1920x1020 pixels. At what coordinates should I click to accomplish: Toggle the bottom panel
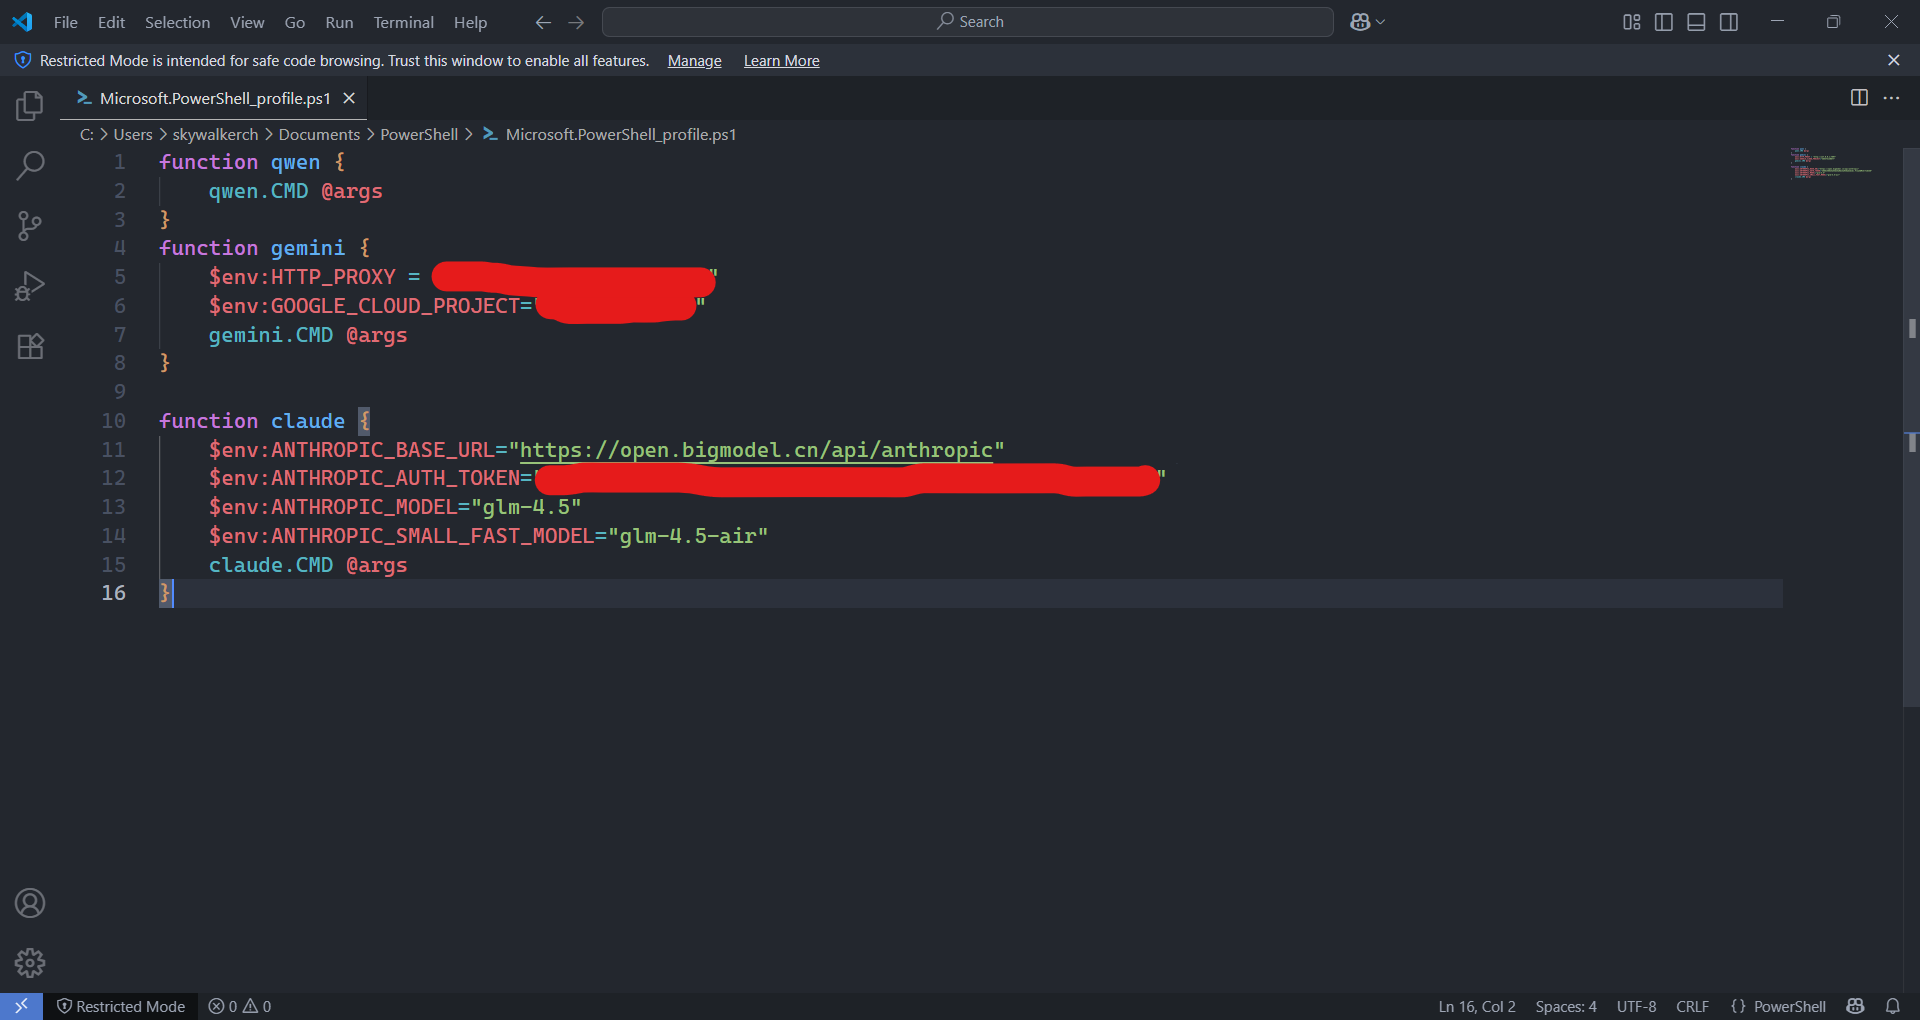click(1696, 22)
